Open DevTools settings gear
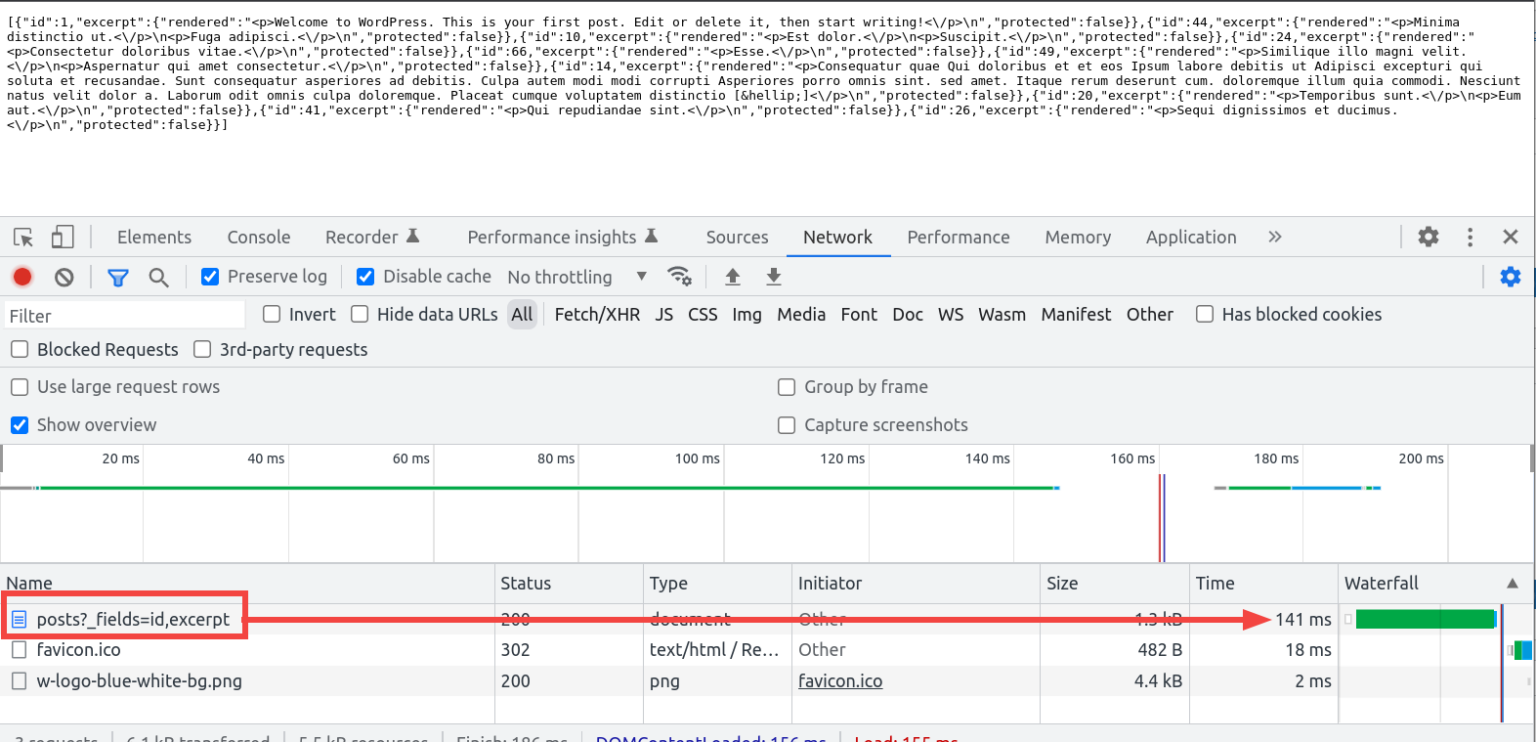Viewport: 1536px width, 742px height. (1427, 237)
